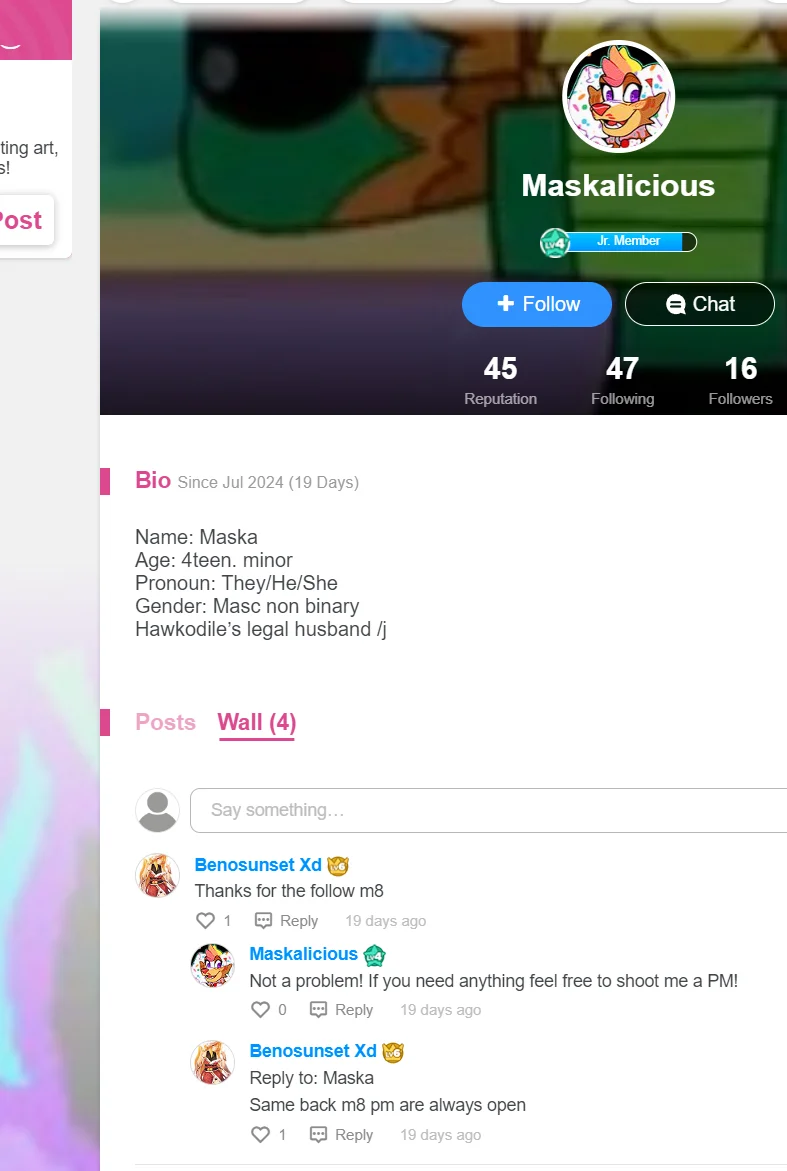Open the Maskalicious username link in the replies
Image resolution: width=787 pixels, height=1171 pixels.
pos(303,954)
